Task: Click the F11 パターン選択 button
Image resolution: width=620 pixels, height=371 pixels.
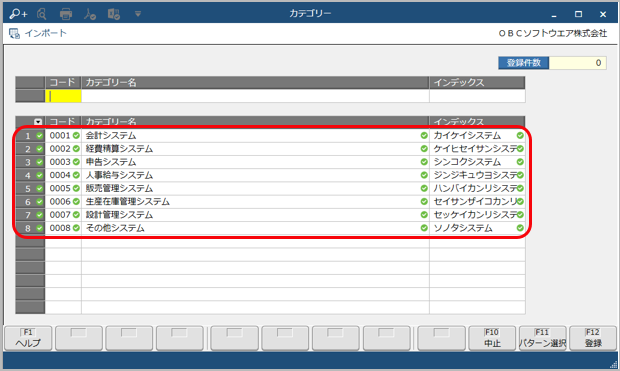Action: coord(542,338)
